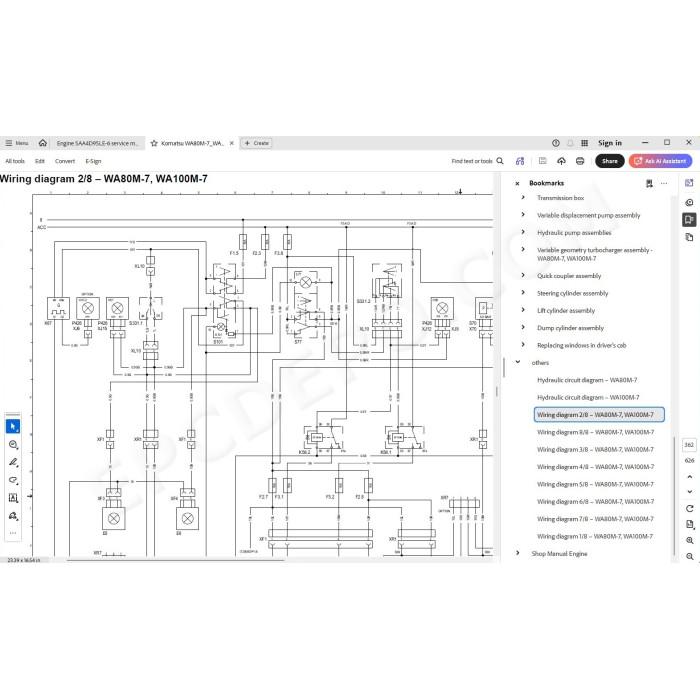700x700 pixels.
Task: Select the text box tool
Action: 13,498
